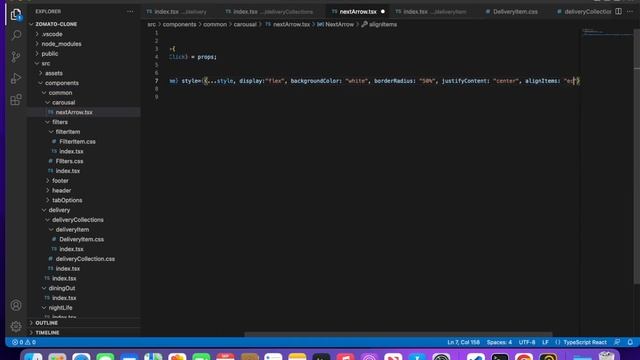Click Spaces: 4 indentation setting
Viewport: 640px width, 360px height.
coord(499,342)
